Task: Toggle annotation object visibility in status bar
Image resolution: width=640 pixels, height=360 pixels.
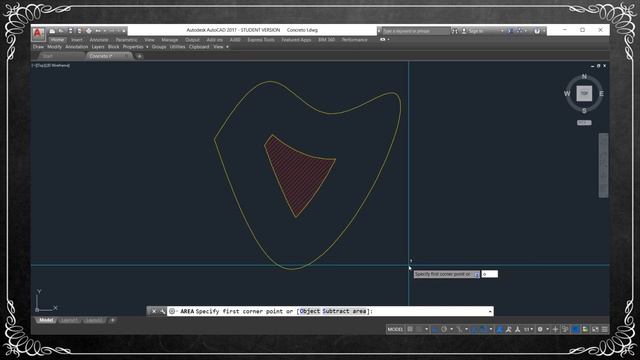Action: click(x=500, y=329)
